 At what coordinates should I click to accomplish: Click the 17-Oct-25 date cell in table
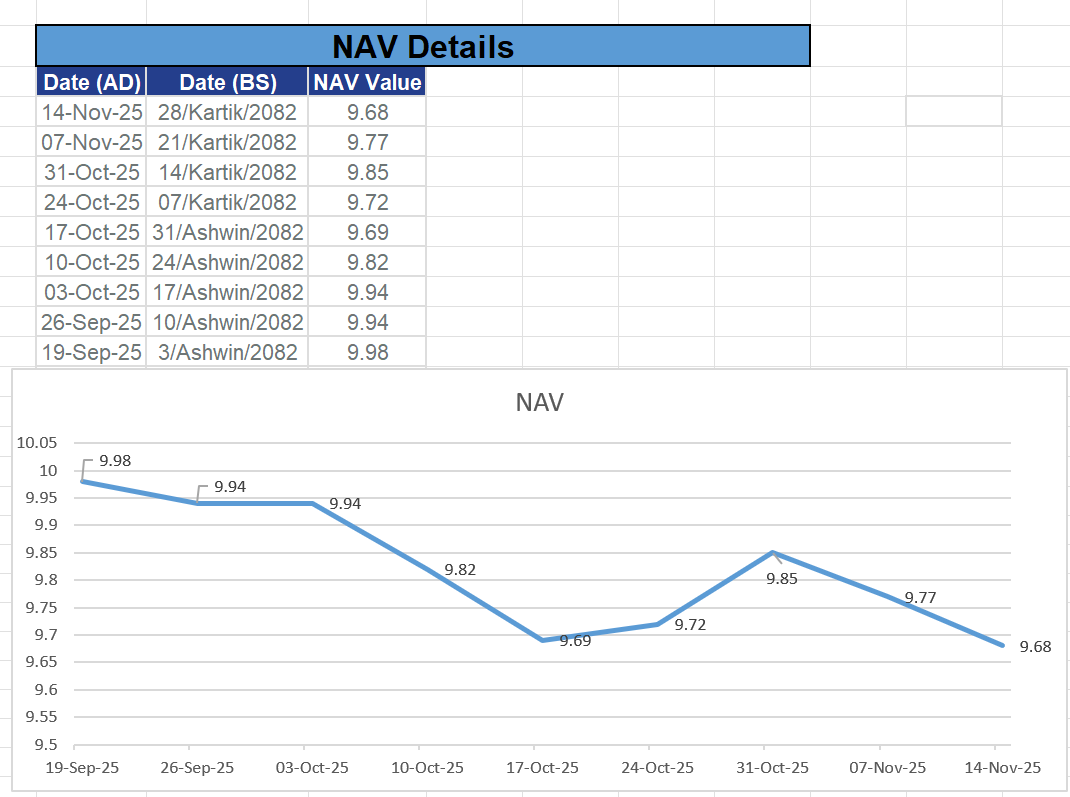[92, 232]
